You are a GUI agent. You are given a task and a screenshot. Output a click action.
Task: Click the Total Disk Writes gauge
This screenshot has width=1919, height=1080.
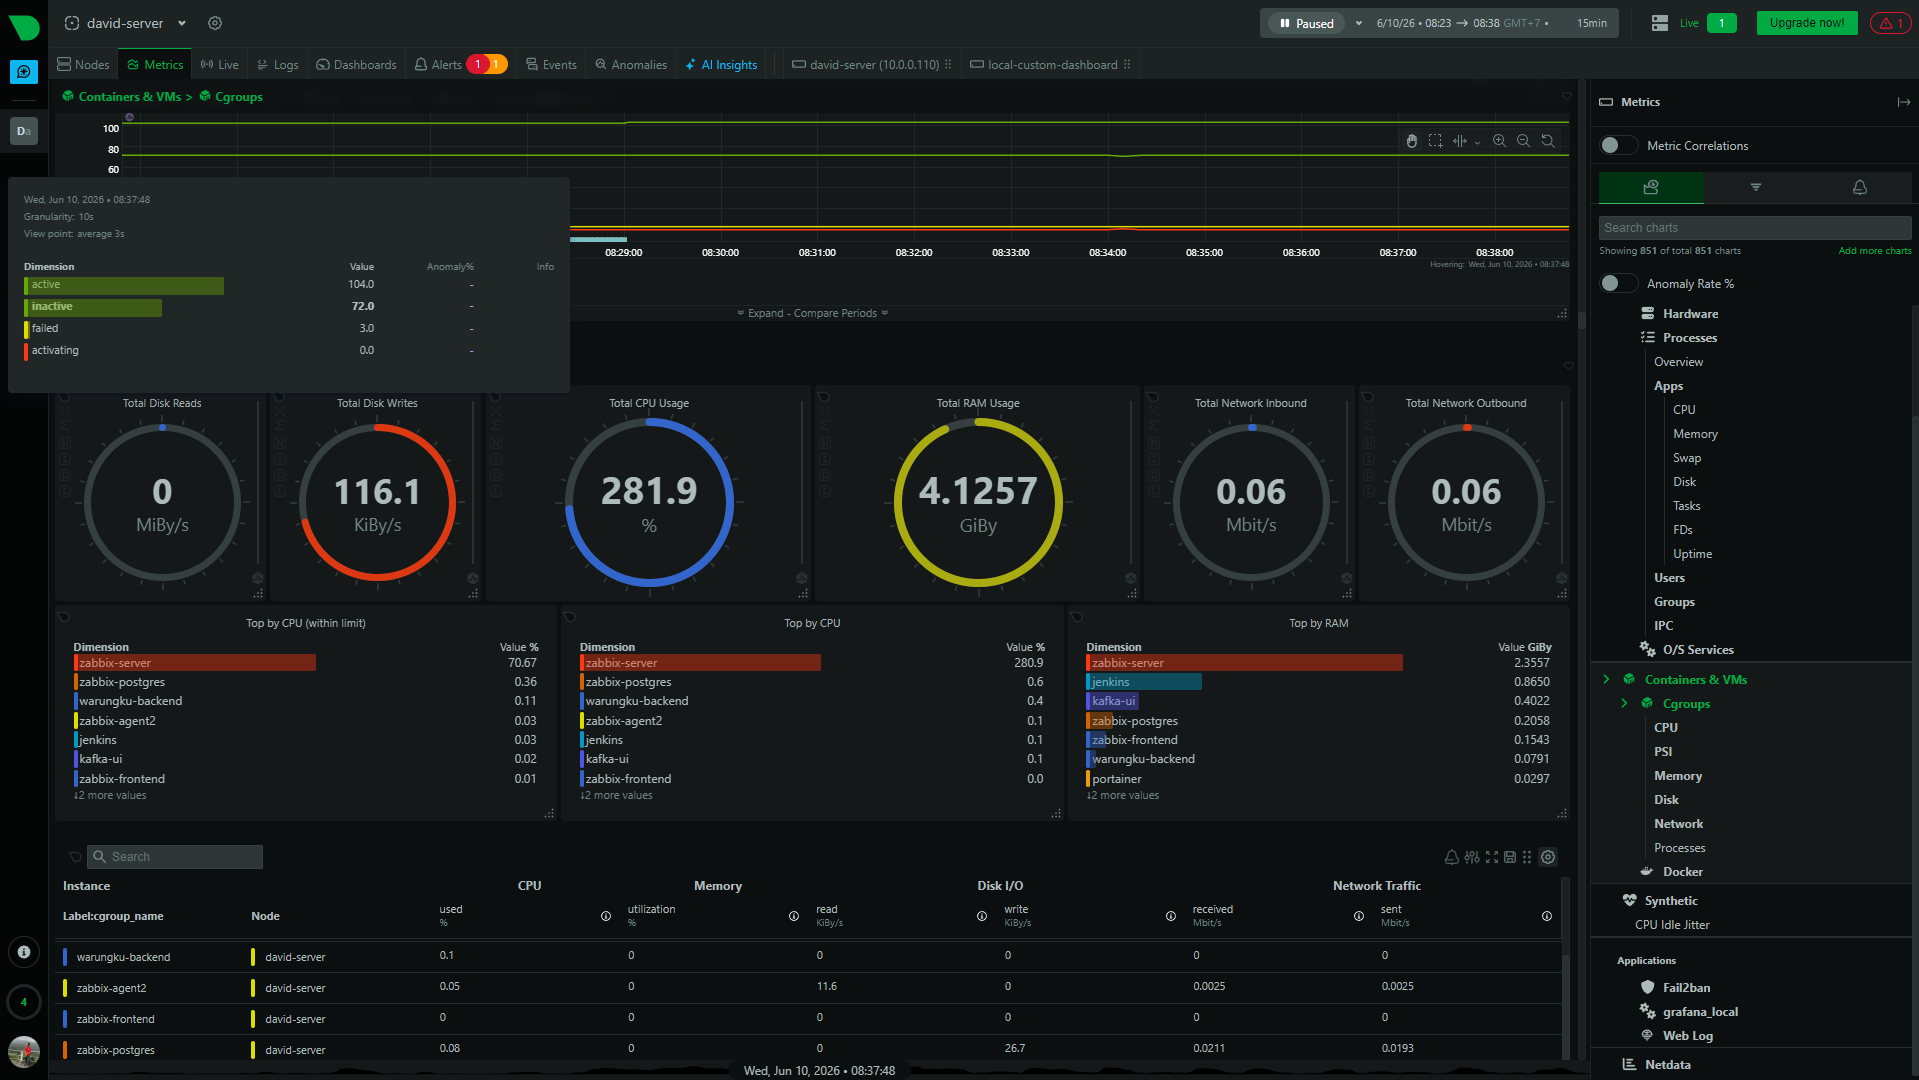pos(377,502)
